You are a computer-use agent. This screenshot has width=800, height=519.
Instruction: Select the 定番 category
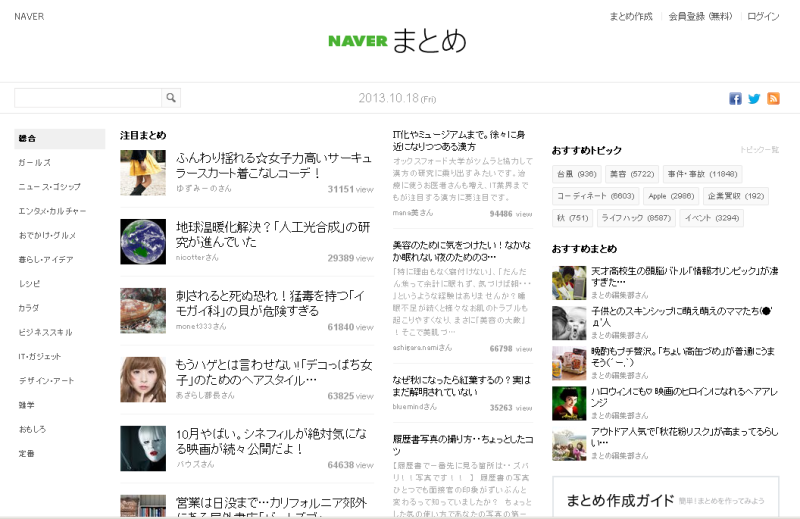(x=27, y=453)
